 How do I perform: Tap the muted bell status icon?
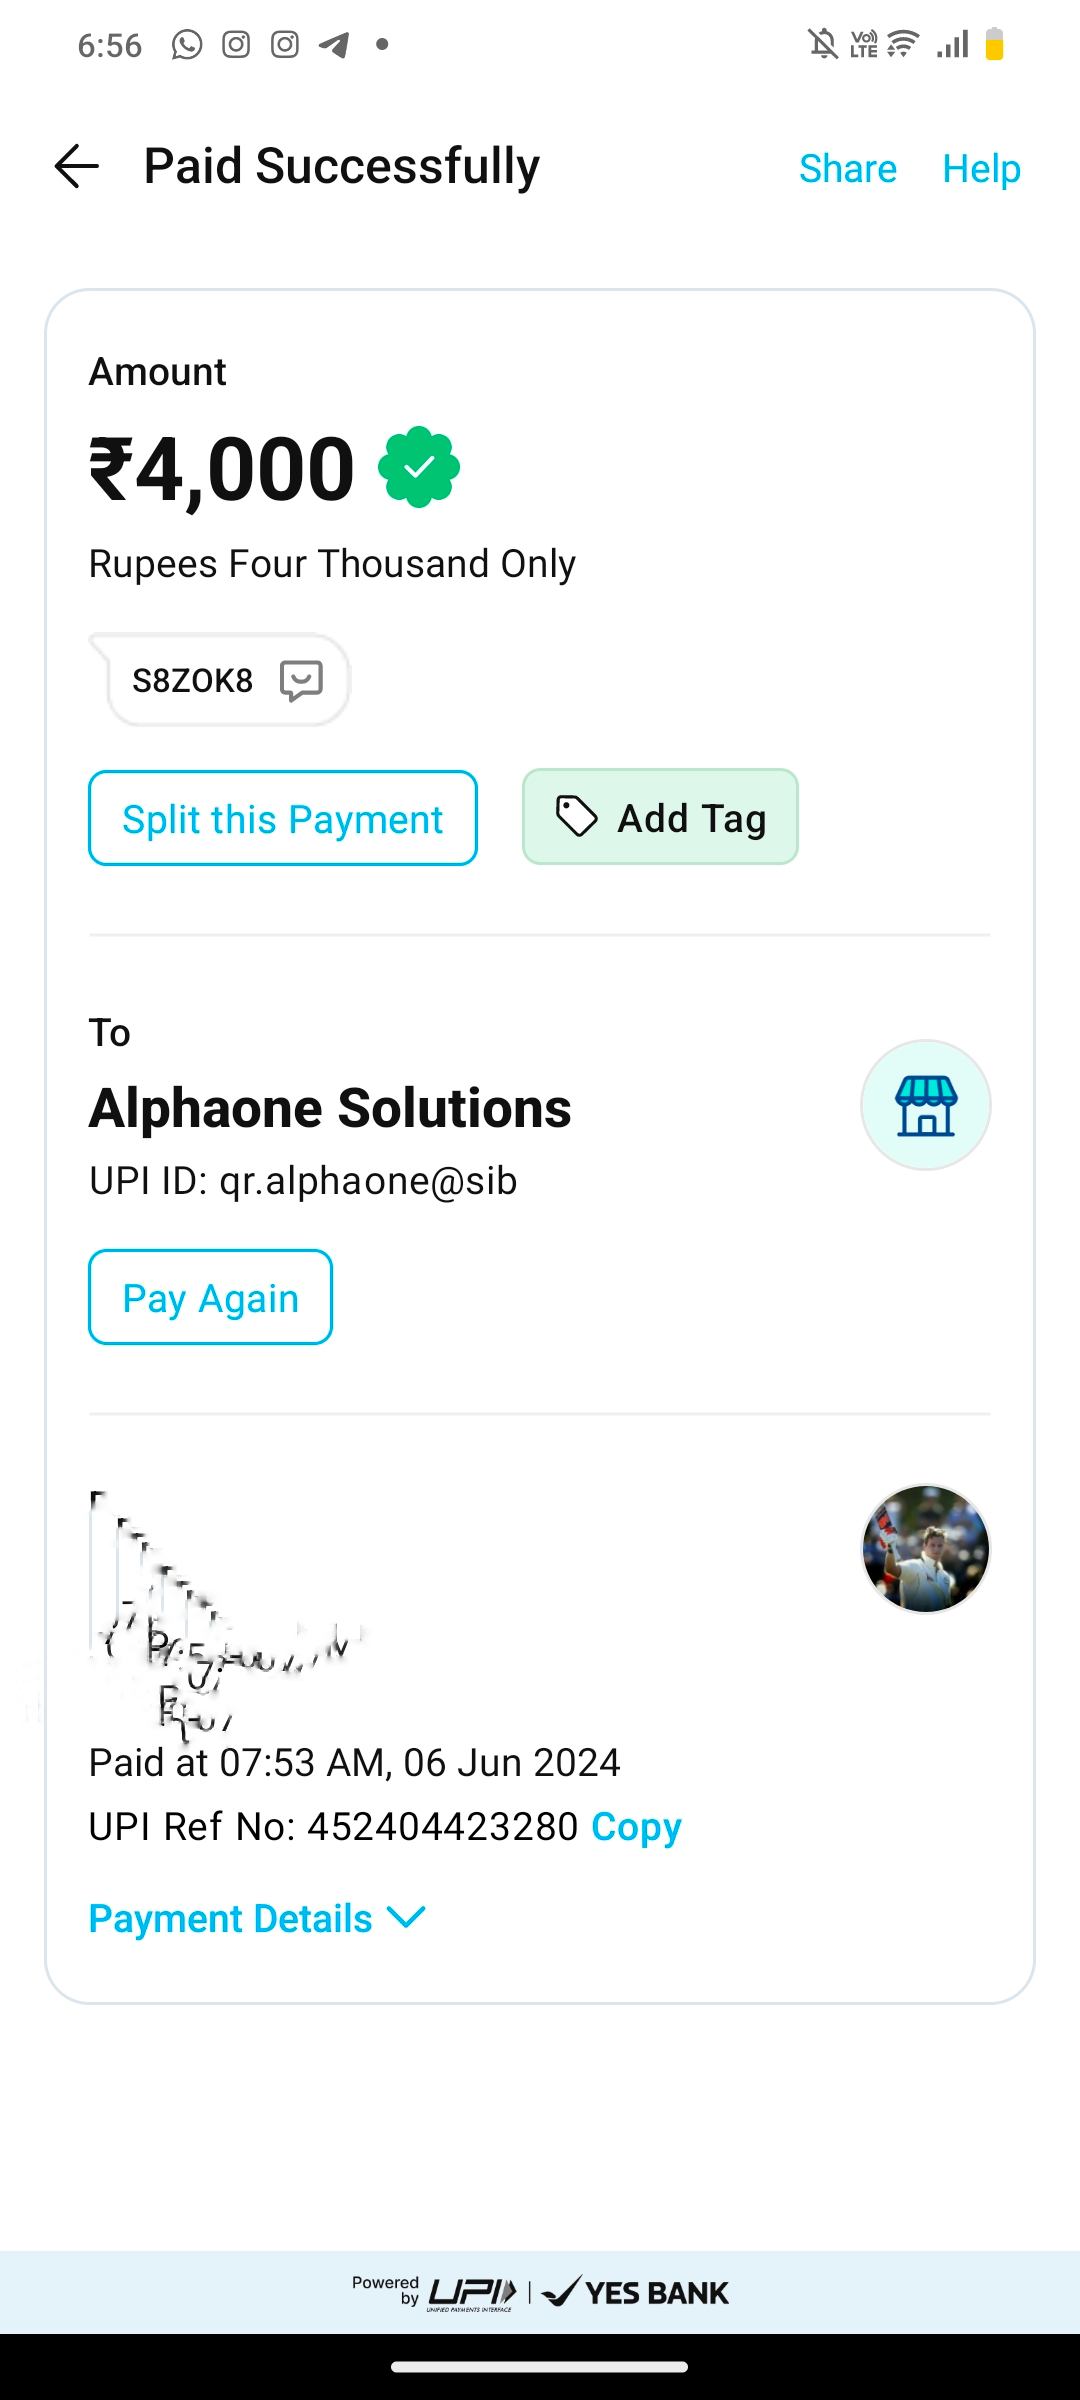(823, 45)
